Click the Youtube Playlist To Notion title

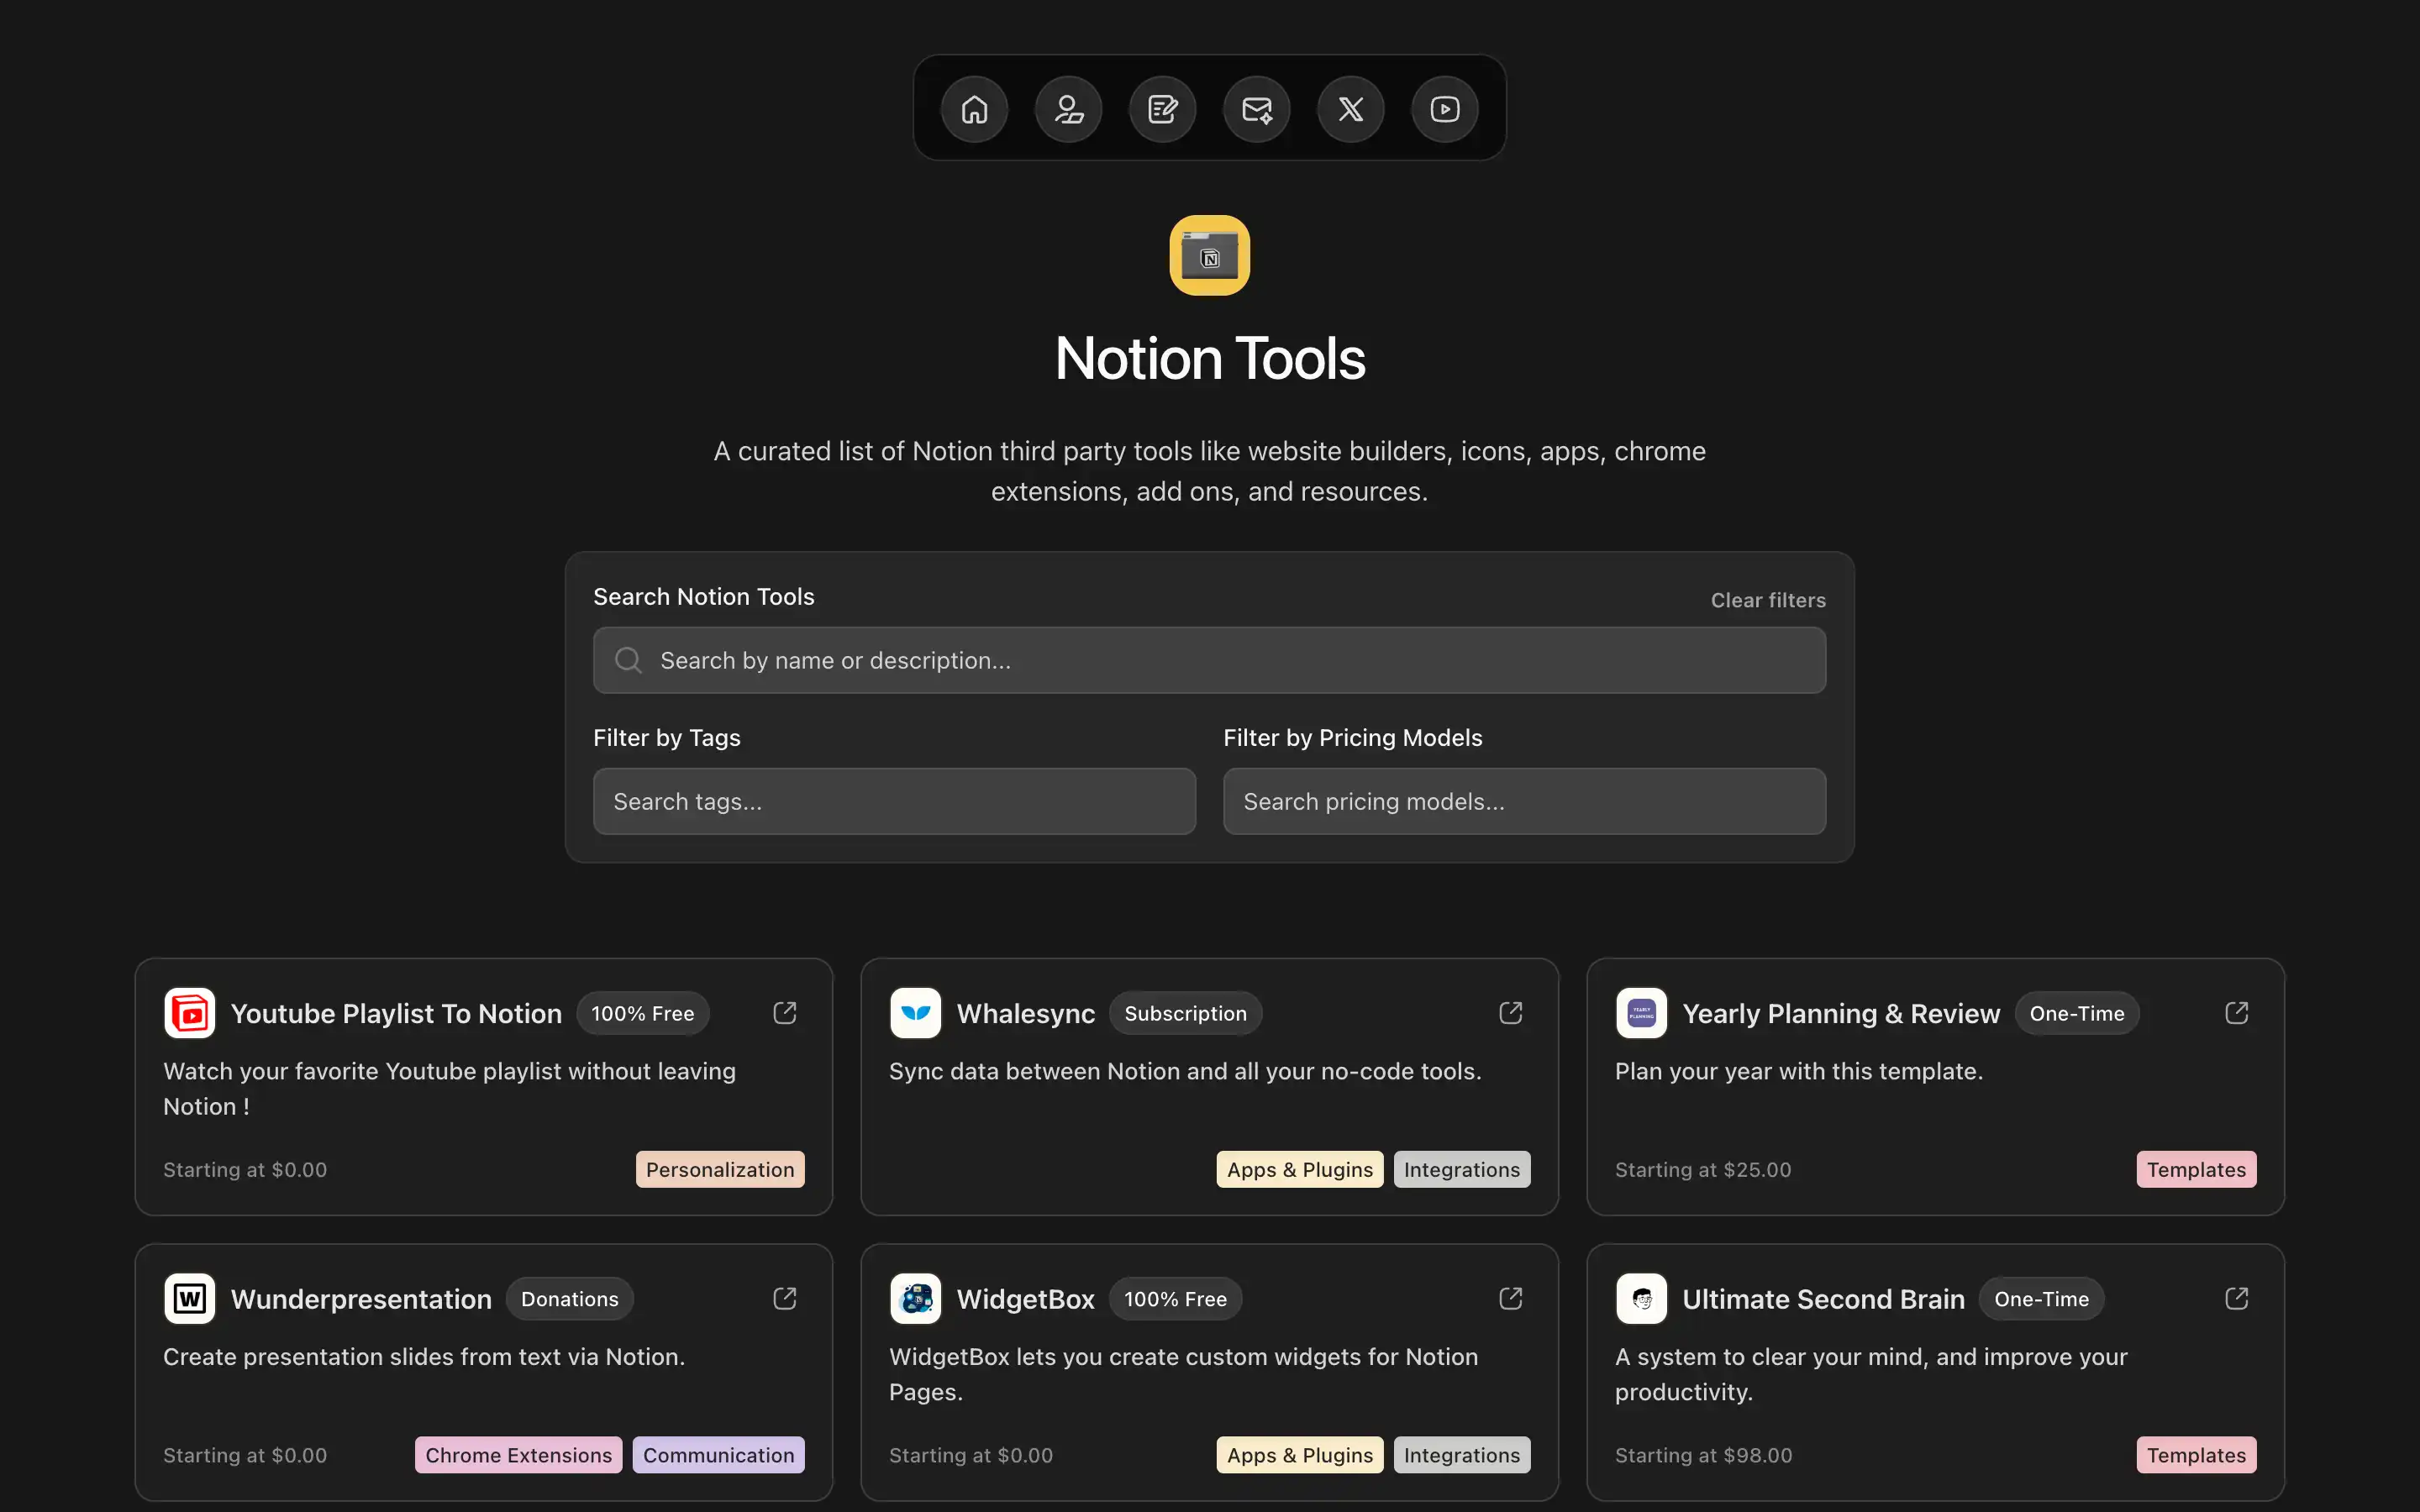(396, 1013)
